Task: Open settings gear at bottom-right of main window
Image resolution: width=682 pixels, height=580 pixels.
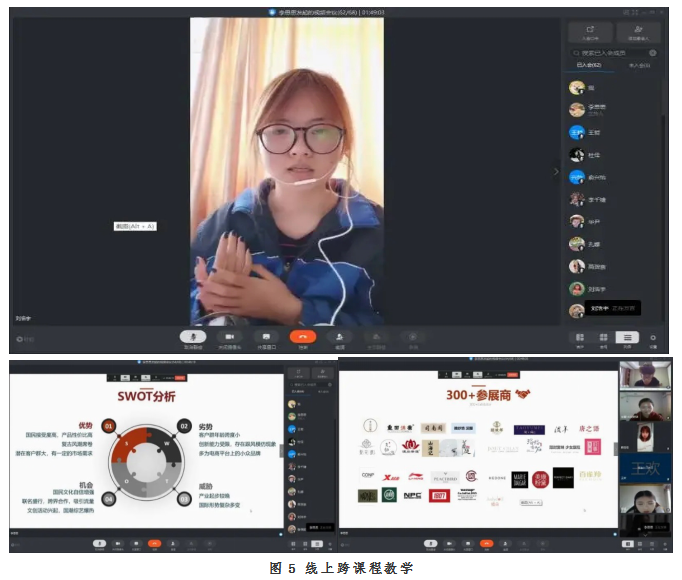Action: (x=654, y=338)
